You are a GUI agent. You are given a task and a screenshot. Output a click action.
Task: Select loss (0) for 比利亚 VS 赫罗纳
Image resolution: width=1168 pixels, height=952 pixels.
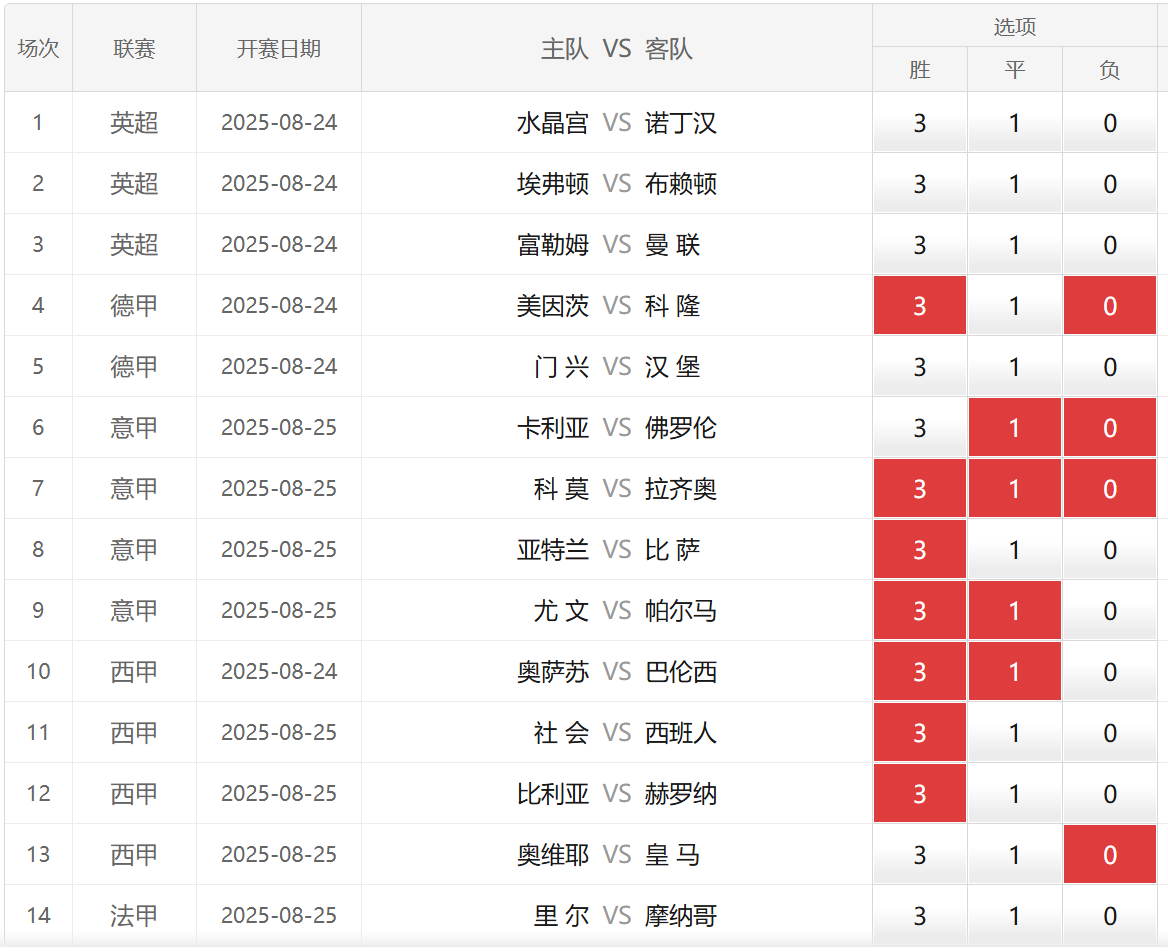click(x=1110, y=794)
